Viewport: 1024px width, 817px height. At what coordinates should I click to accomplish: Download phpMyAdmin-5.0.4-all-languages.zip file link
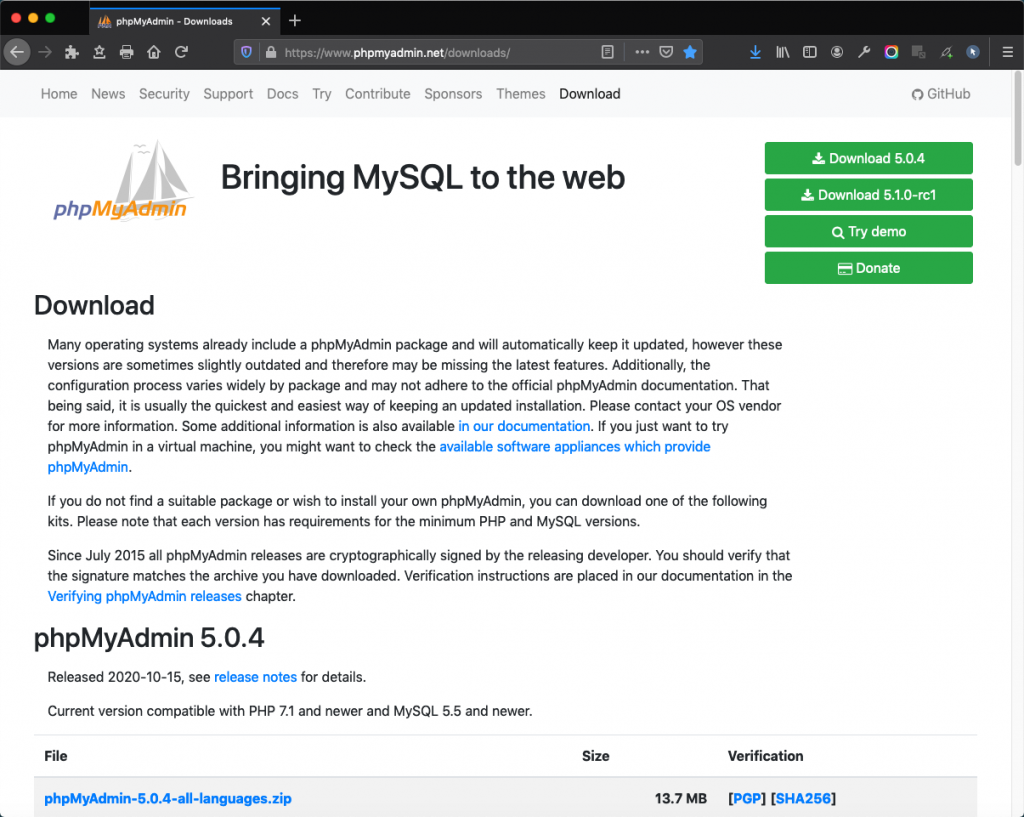click(x=168, y=798)
